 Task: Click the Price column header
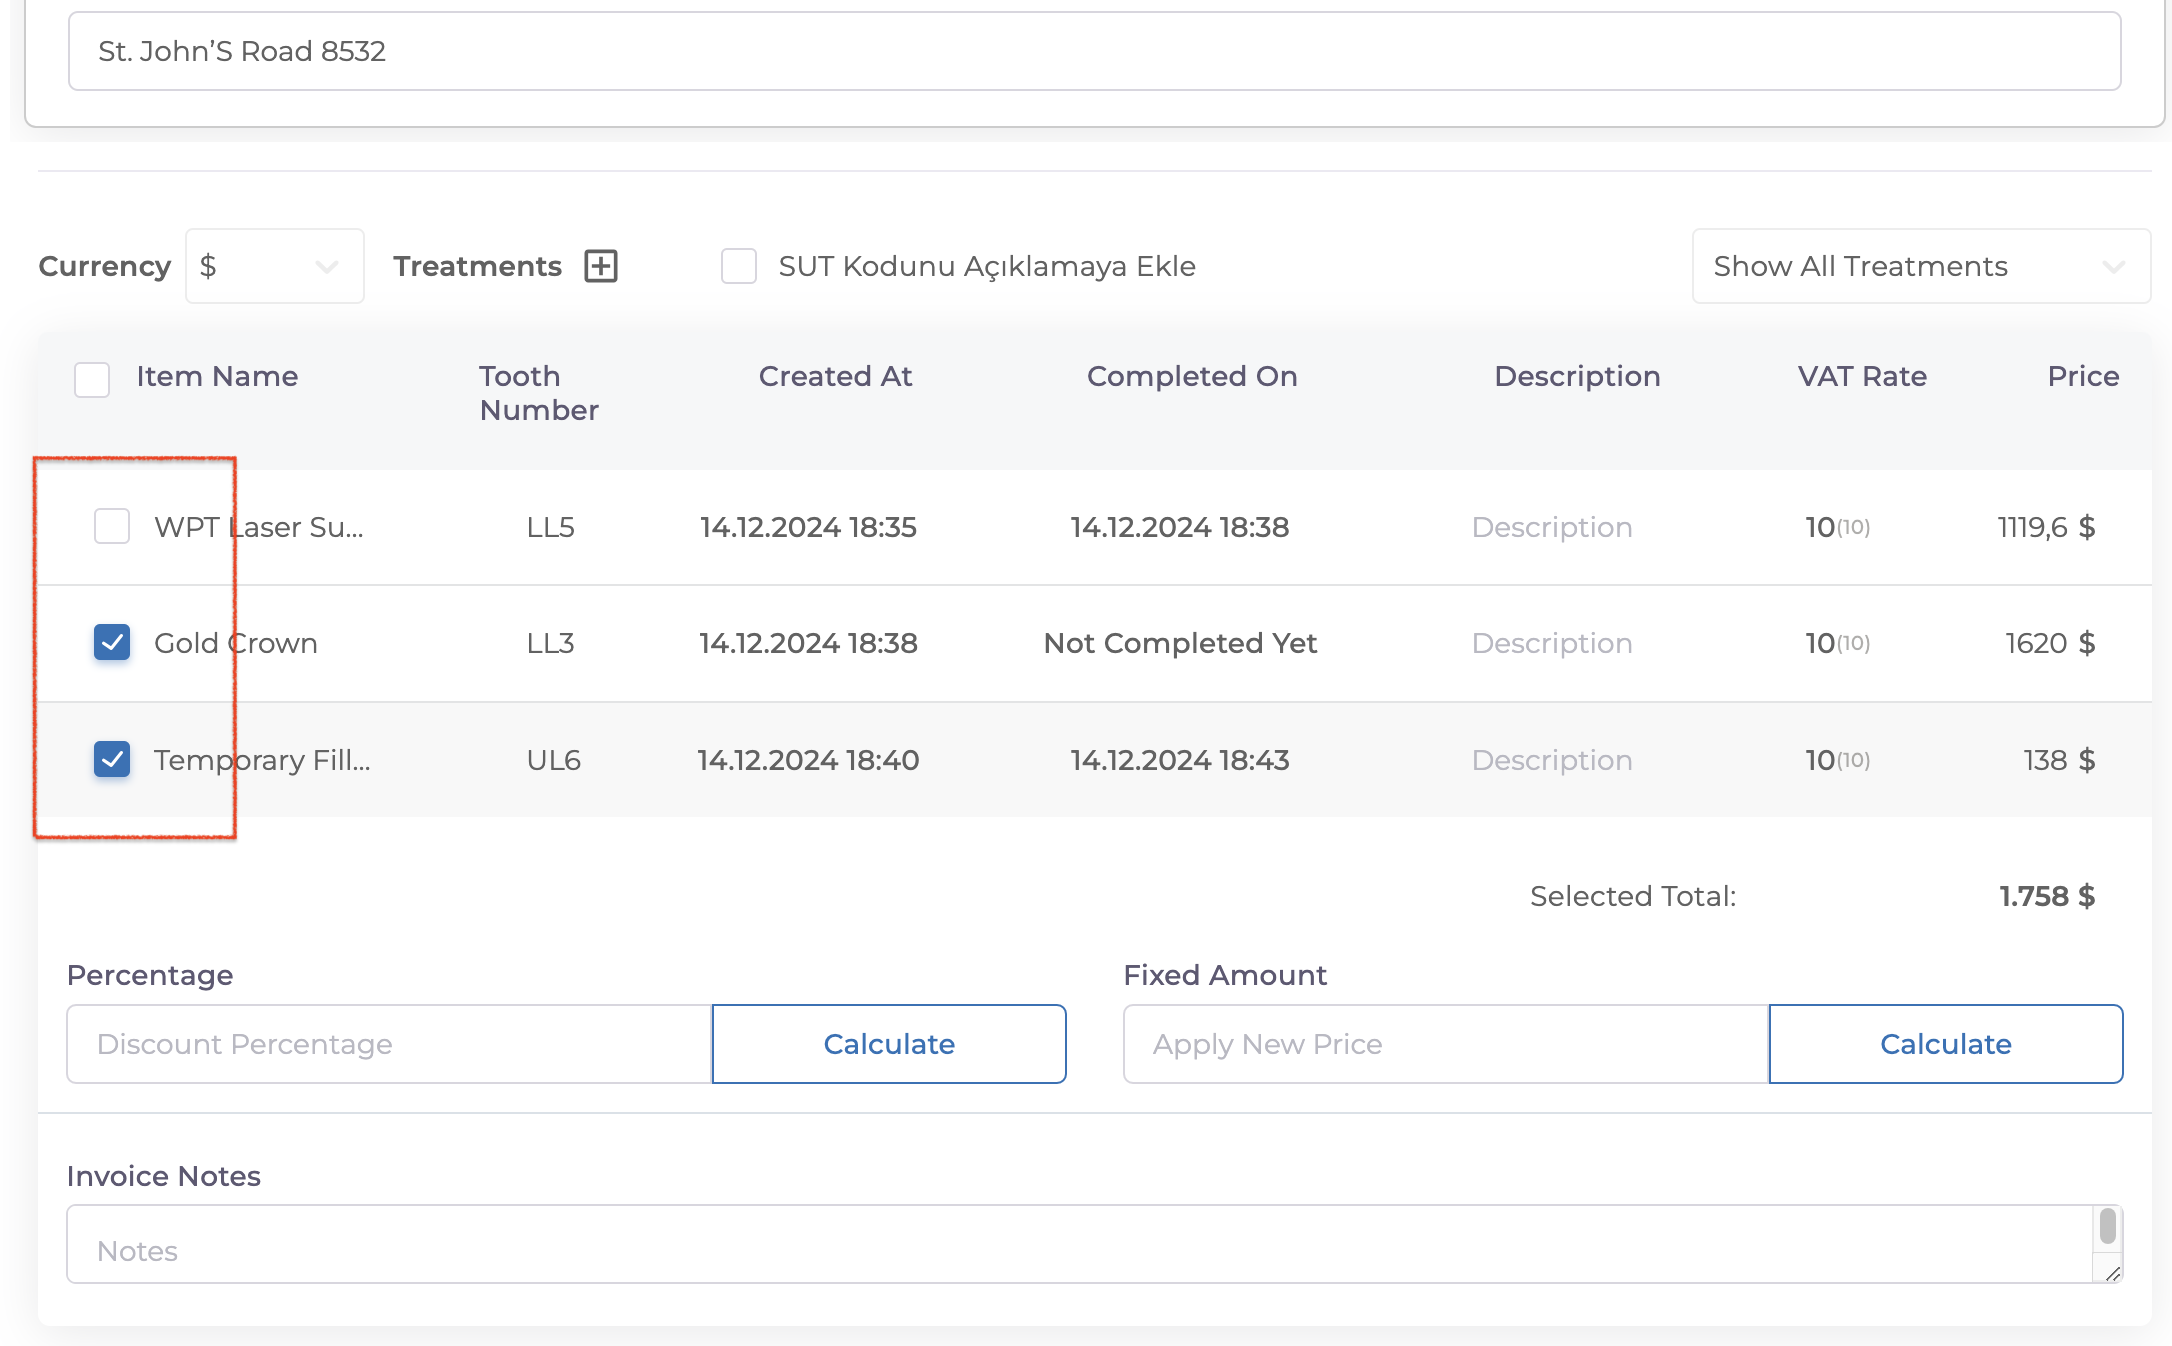(2082, 376)
